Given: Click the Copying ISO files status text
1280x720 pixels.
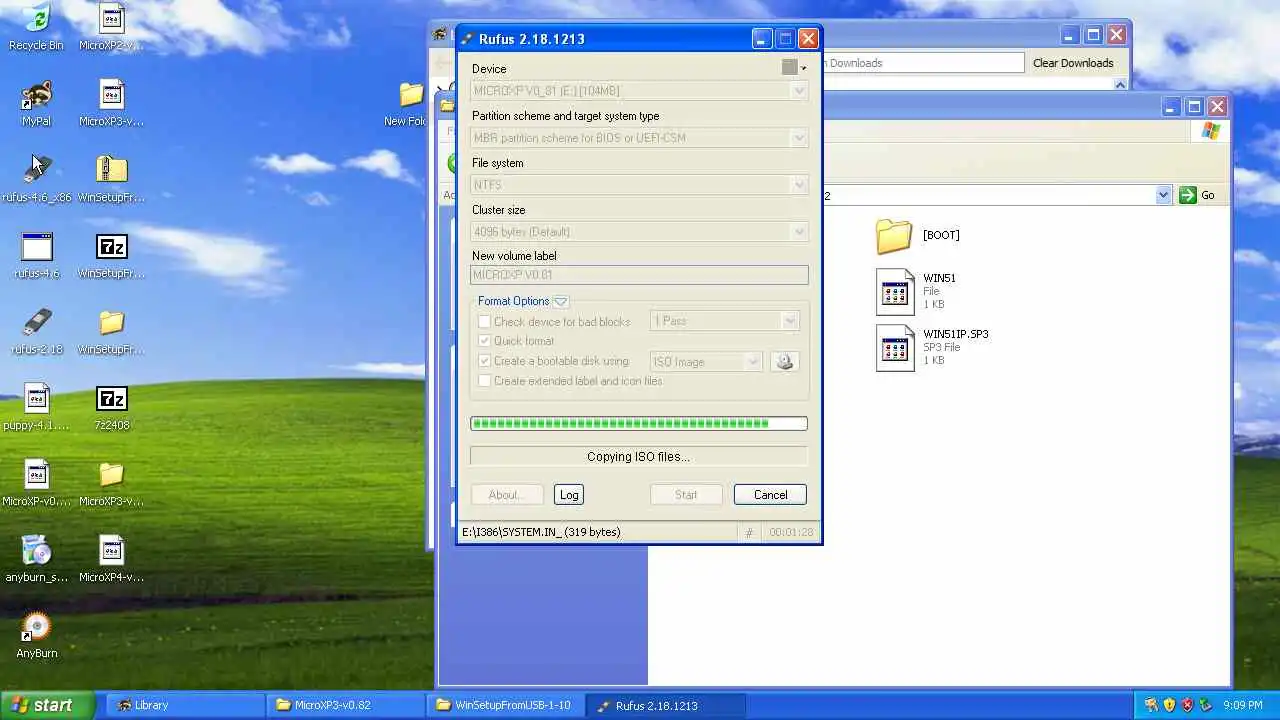Looking at the screenshot, I should [x=638, y=457].
